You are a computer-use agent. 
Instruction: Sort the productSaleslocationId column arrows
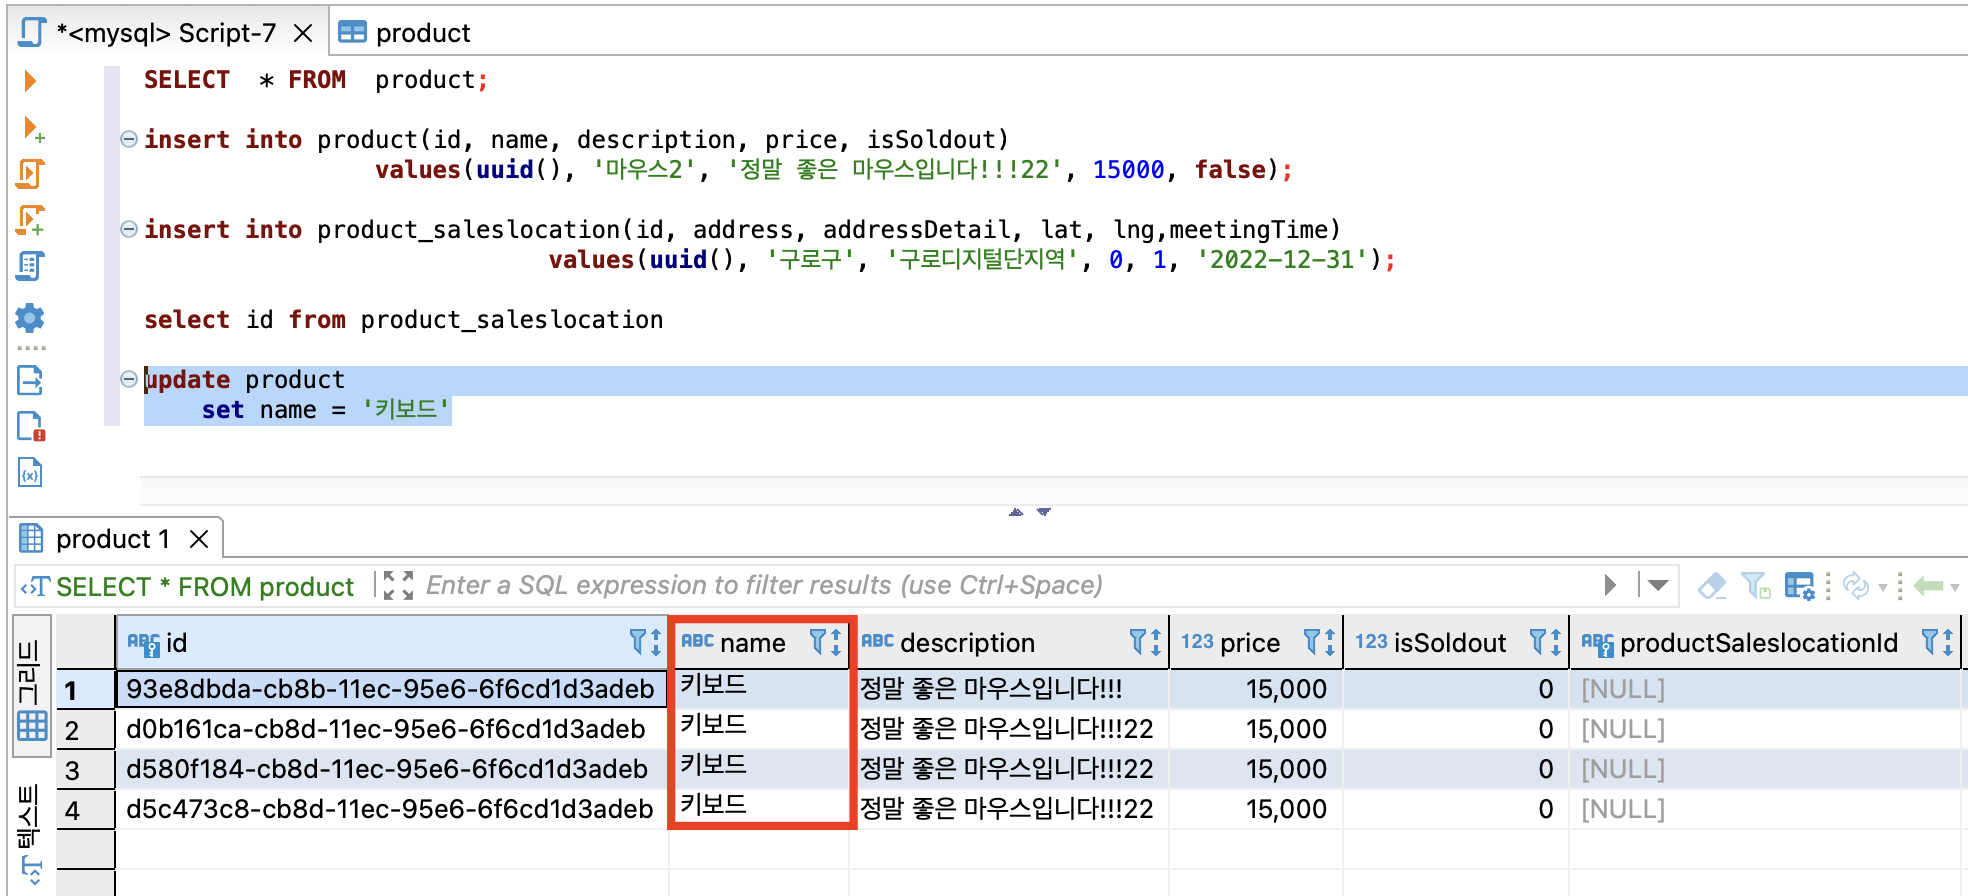coord(1948,643)
